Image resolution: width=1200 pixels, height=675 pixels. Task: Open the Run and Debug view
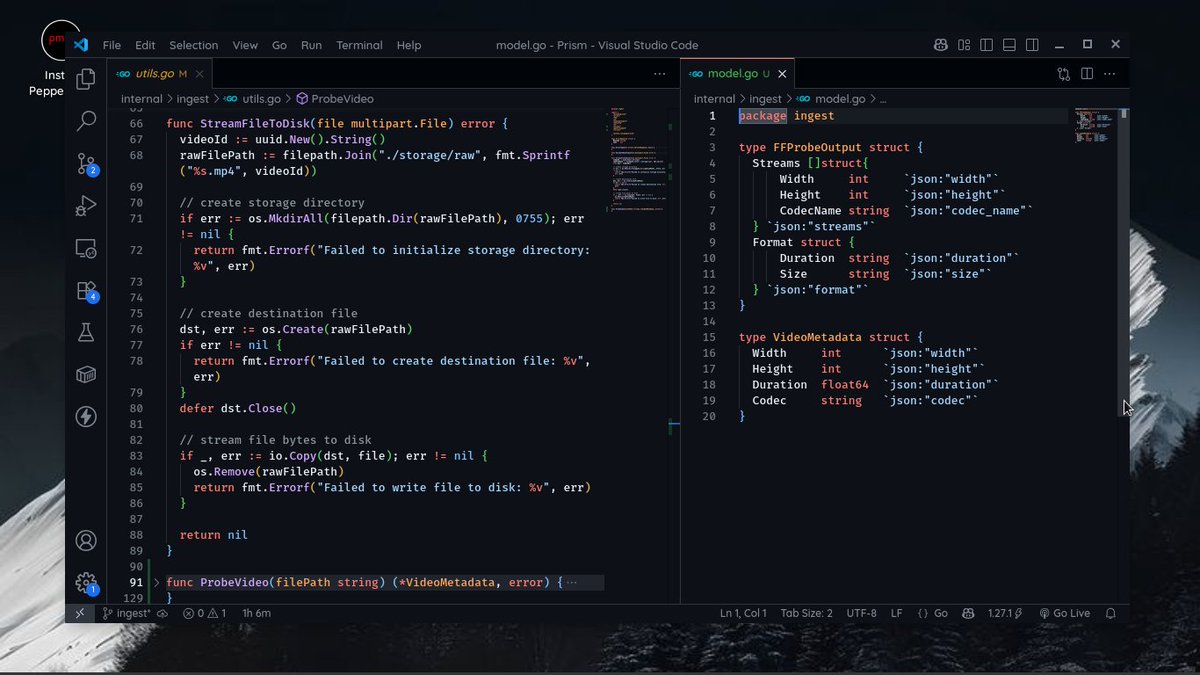[x=86, y=206]
